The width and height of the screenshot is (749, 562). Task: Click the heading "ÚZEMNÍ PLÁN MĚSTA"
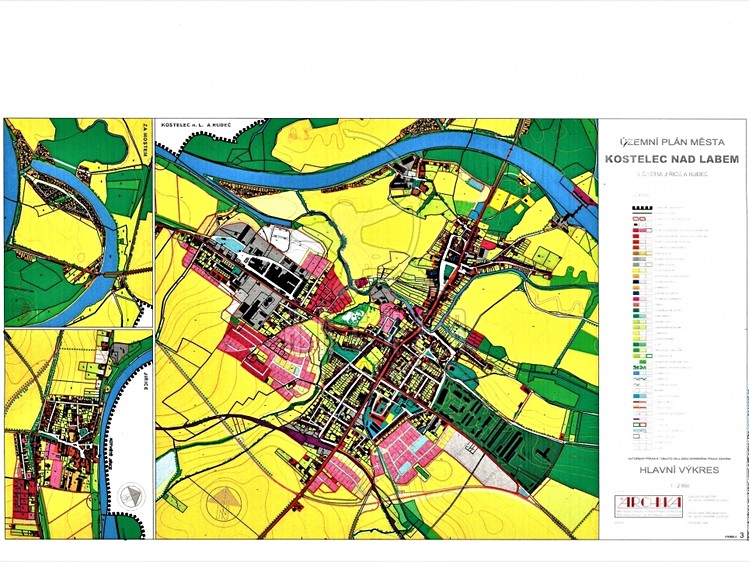pyautogui.click(x=672, y=142)
